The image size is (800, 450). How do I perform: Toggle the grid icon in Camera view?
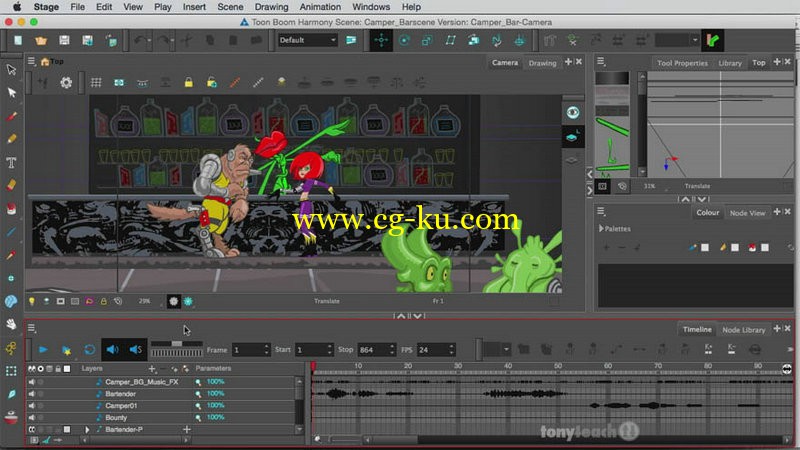96,83
